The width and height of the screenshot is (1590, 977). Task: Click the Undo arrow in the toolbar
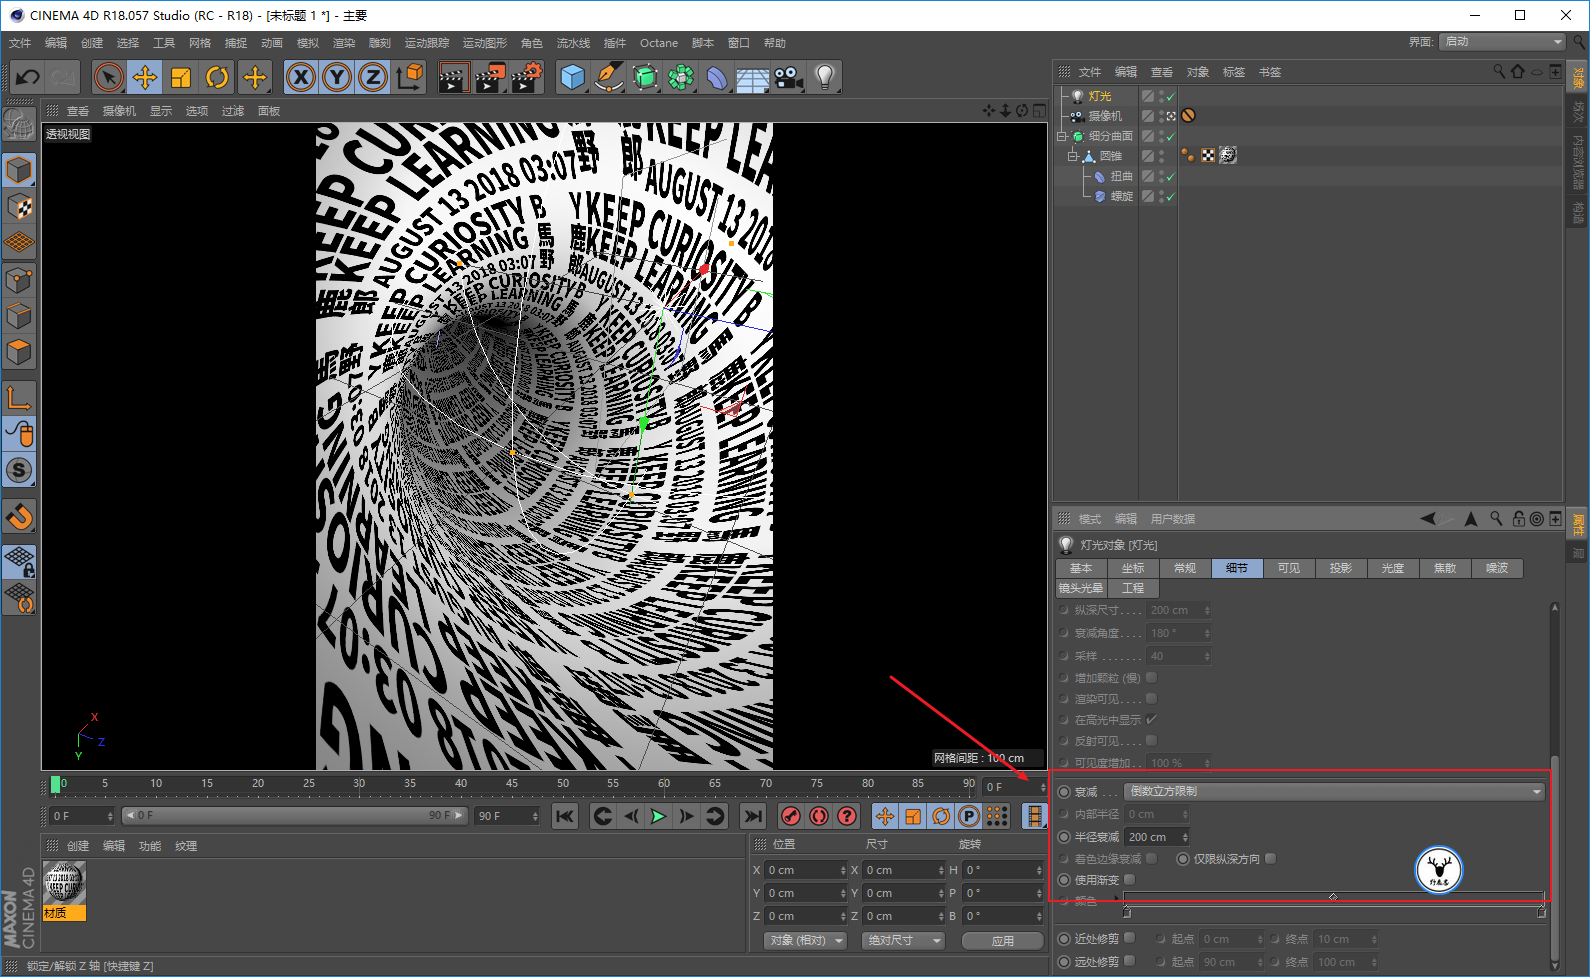coord(28,77)
